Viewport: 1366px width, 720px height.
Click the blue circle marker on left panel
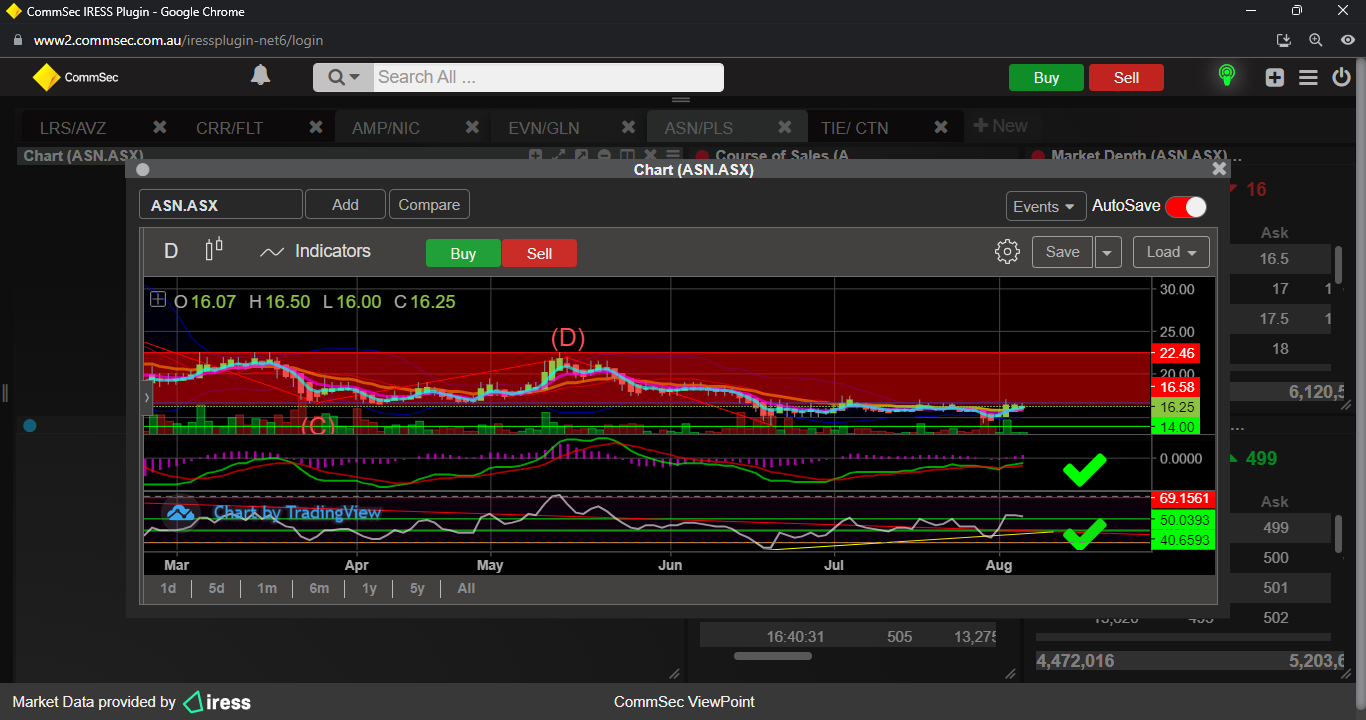pyautogui.click(x=29, y=426)
